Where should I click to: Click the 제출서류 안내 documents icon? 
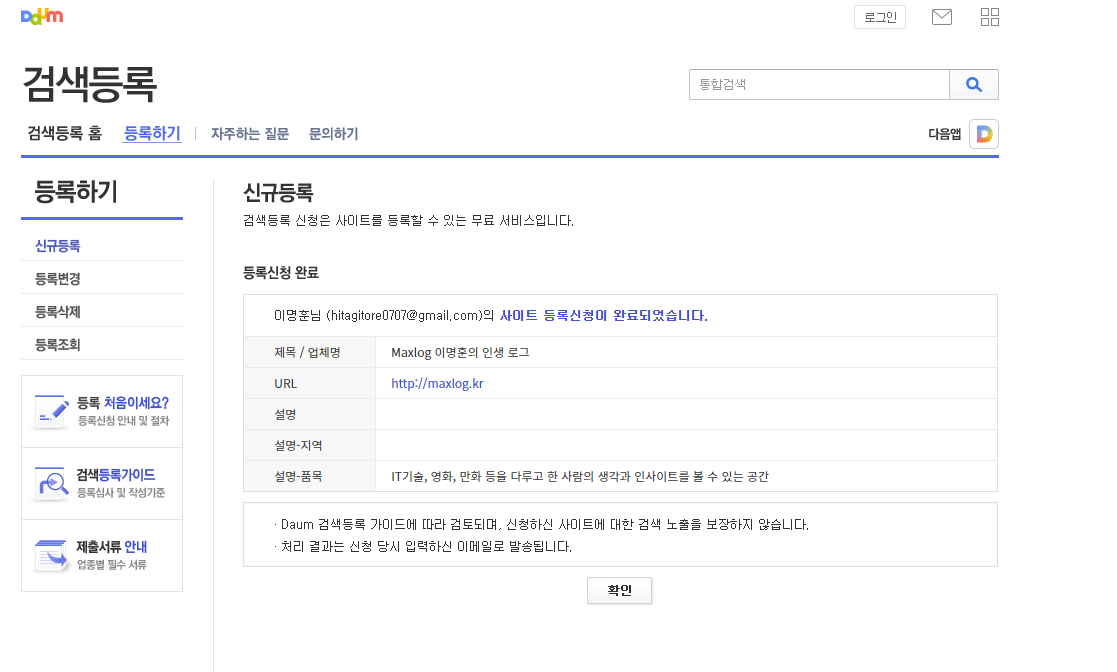(x=51, y=555)
